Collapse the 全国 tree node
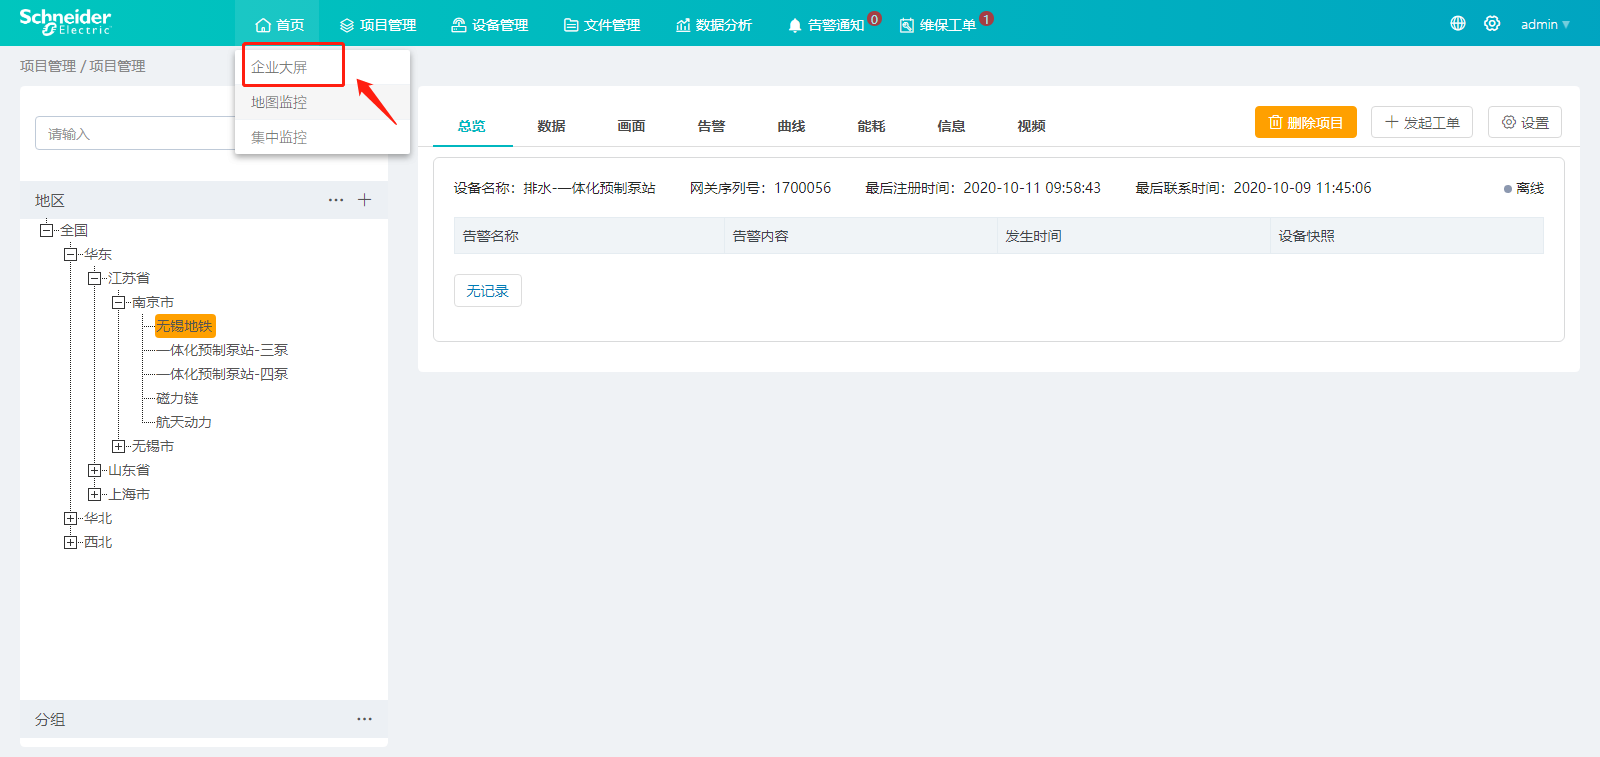This screenshot has height=757, width=1600. (x=46, y=230)
